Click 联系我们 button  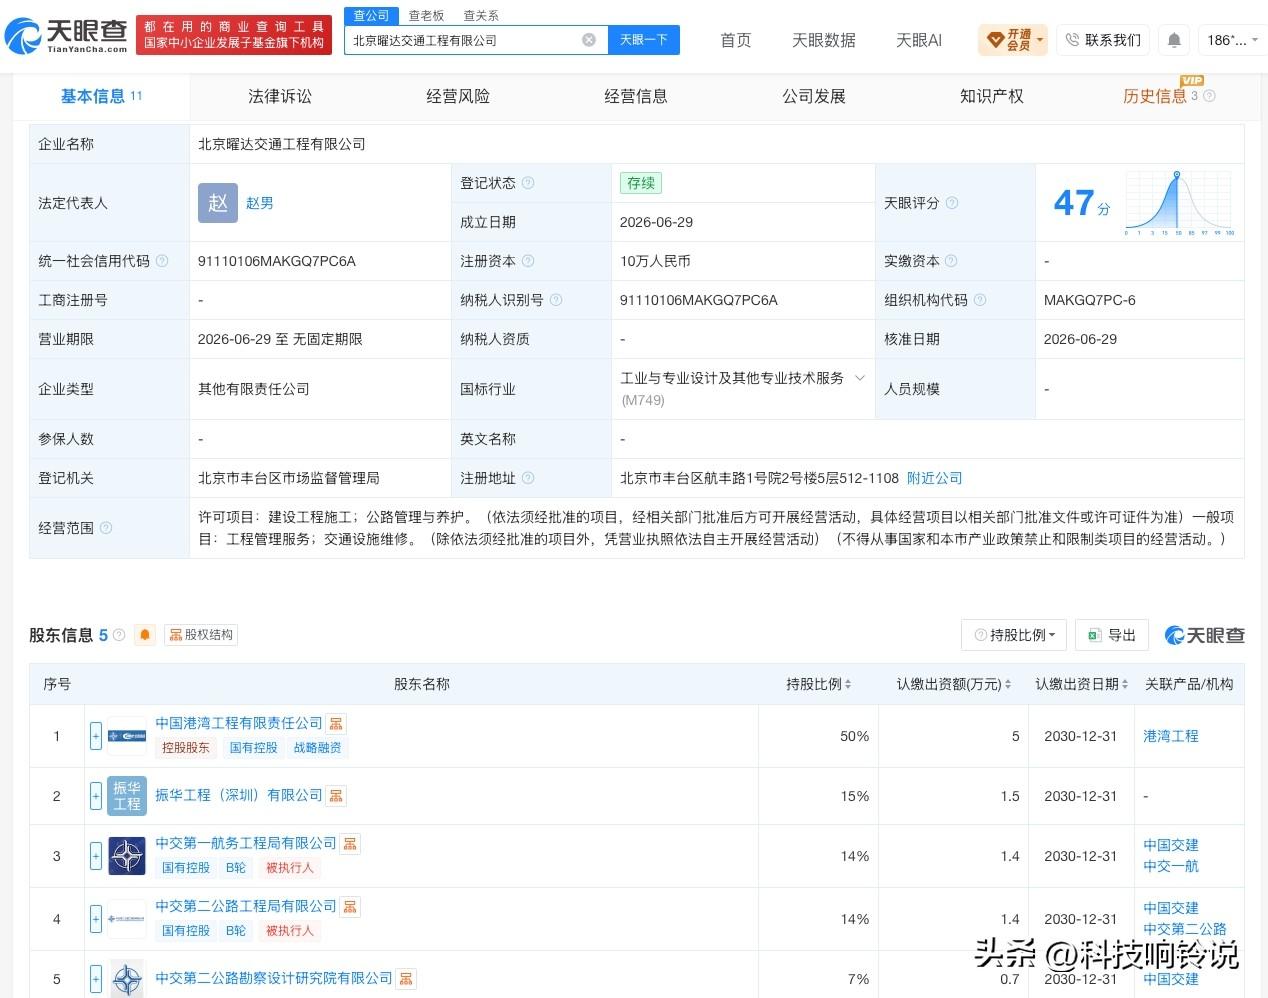point(1103,40)
